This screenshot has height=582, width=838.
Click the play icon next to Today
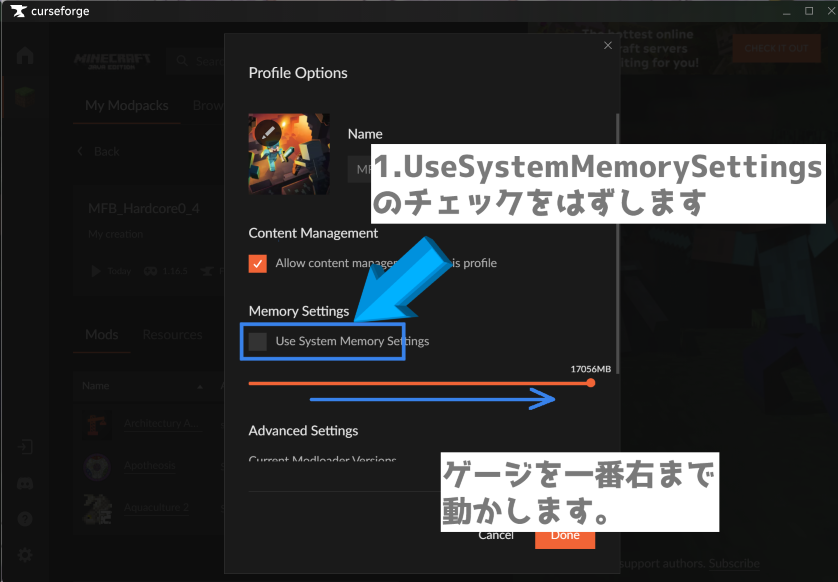(x=96, y=271)
